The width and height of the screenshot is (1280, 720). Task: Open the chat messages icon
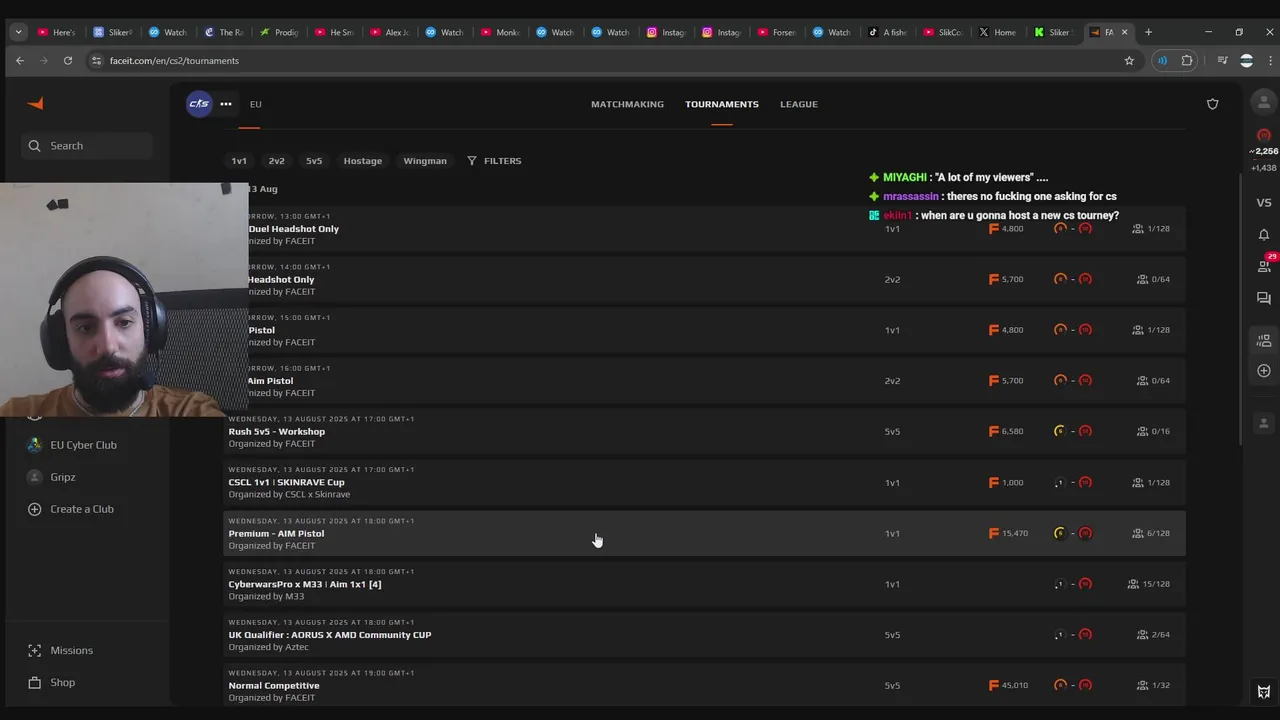tap(1264, 299)
